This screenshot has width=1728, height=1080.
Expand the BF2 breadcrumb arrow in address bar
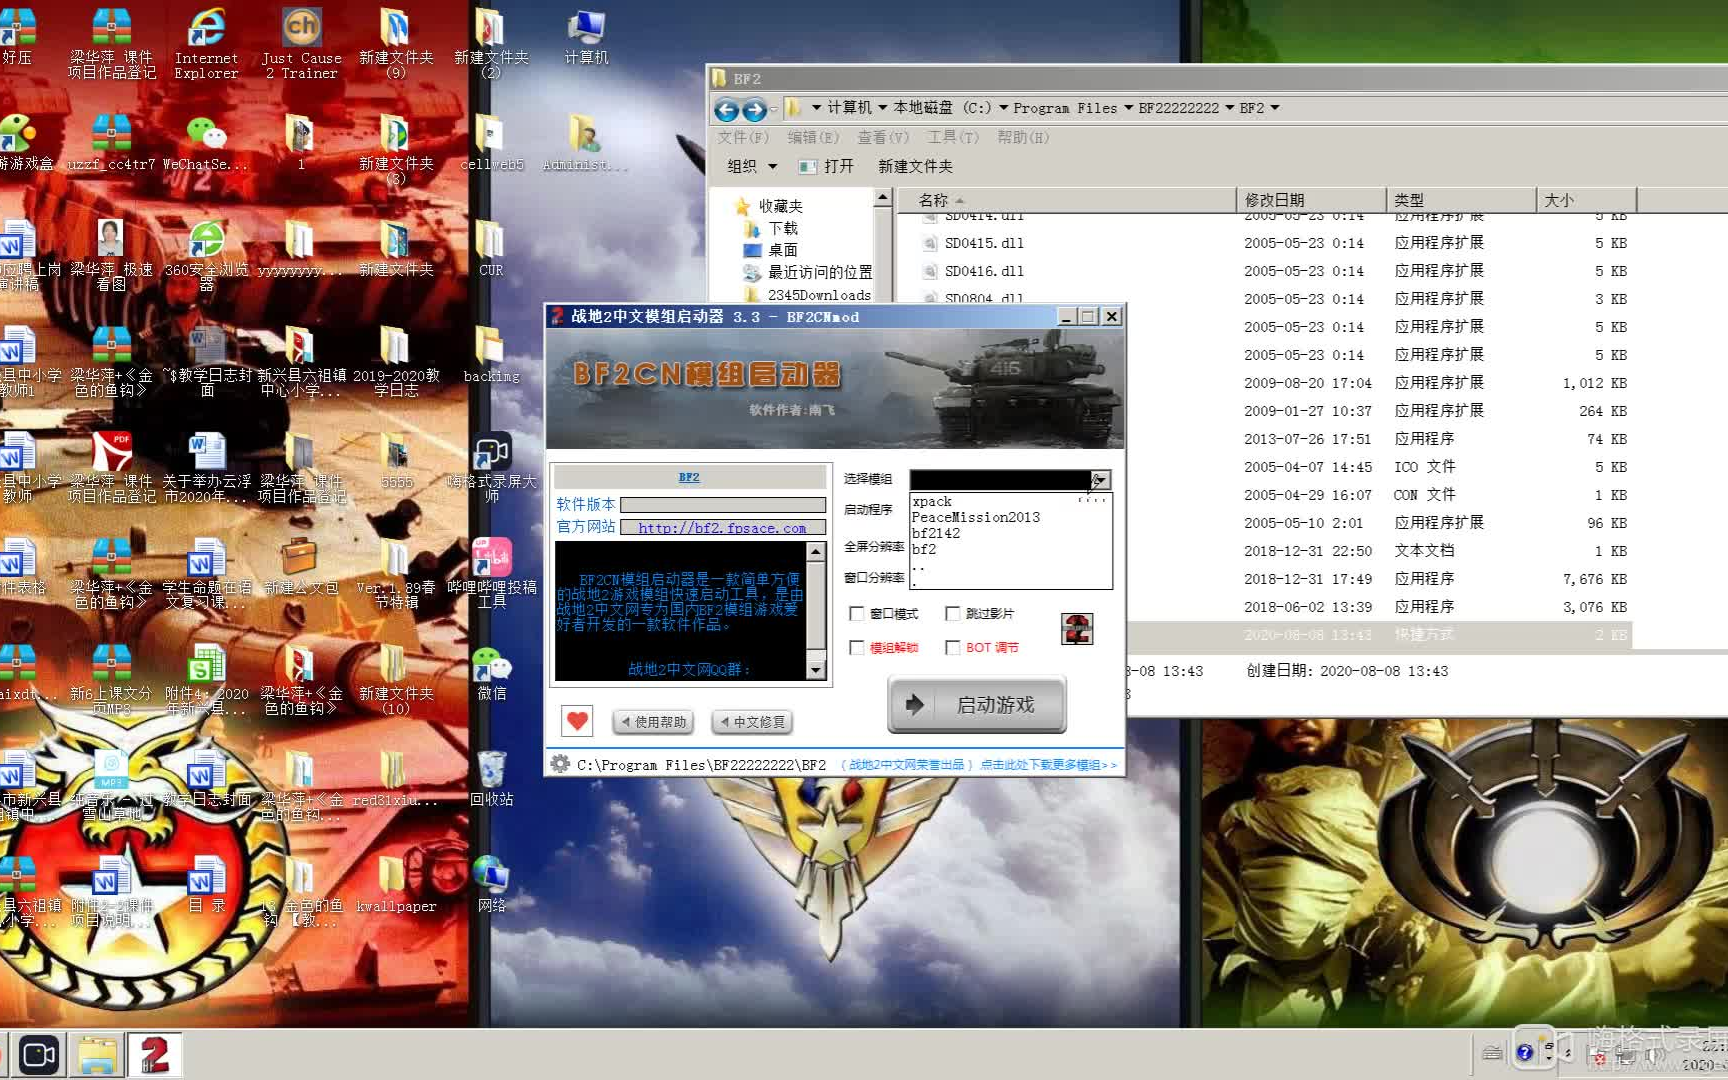pyautogui.click(x=1275, y=108)
